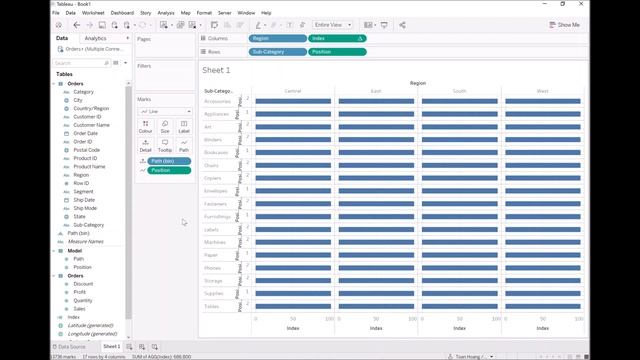Open the Dashboard menu
This screenshot has height=360, width=640.
122,13
